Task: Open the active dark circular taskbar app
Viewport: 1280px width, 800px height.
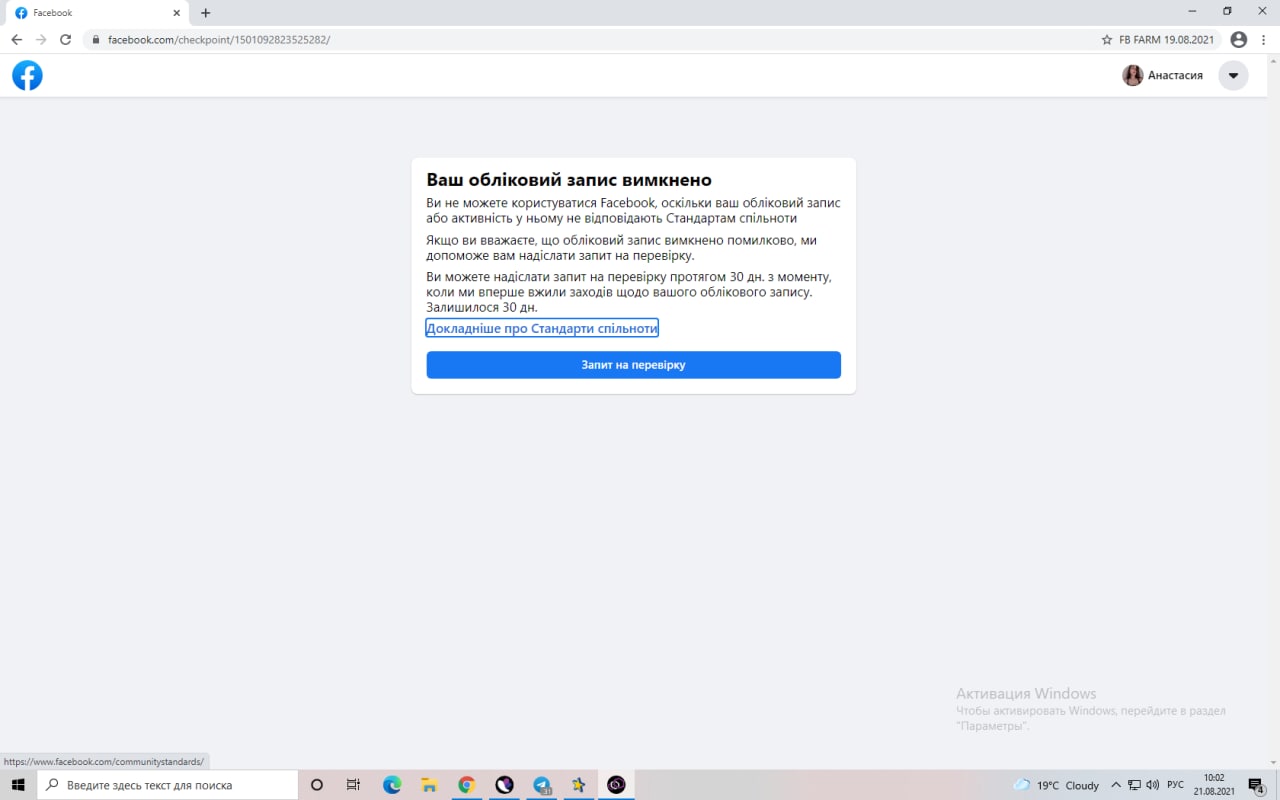Action: click(616, 785)
